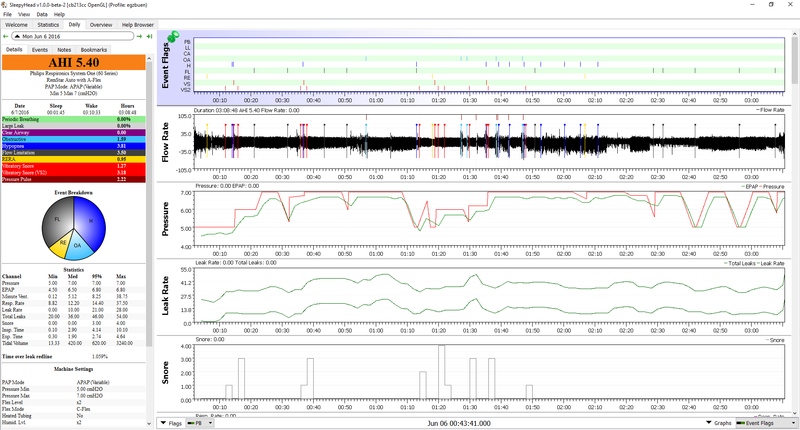Go to the next day arrow
Screen dimensions: 800x430
137,37
